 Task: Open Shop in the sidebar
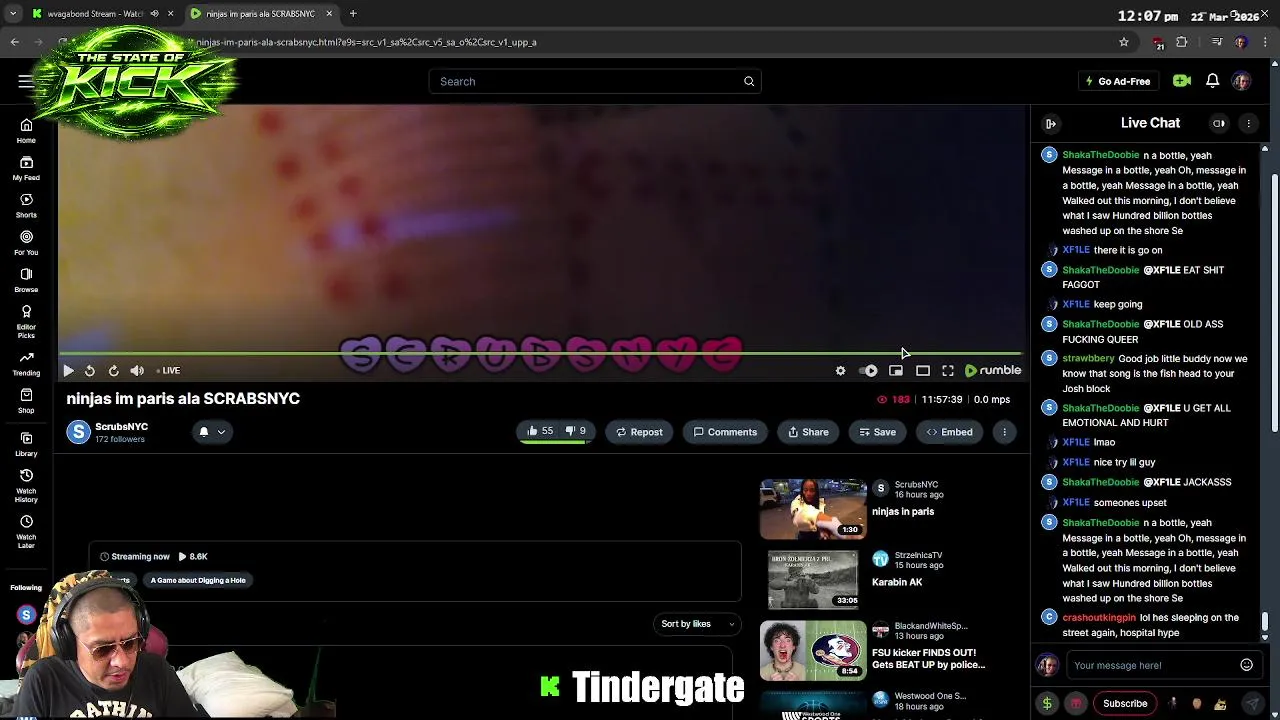[26, 400]
